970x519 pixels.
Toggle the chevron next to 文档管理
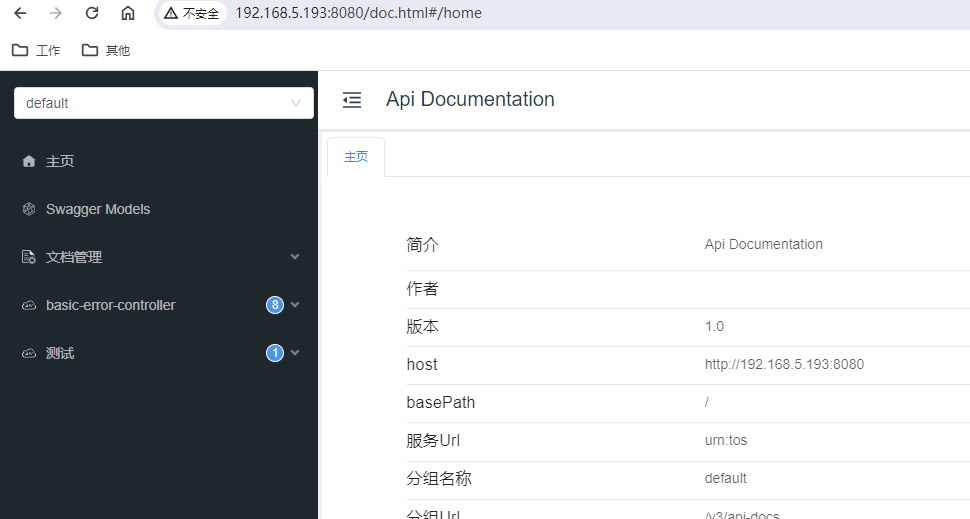[x=295, y=256]
